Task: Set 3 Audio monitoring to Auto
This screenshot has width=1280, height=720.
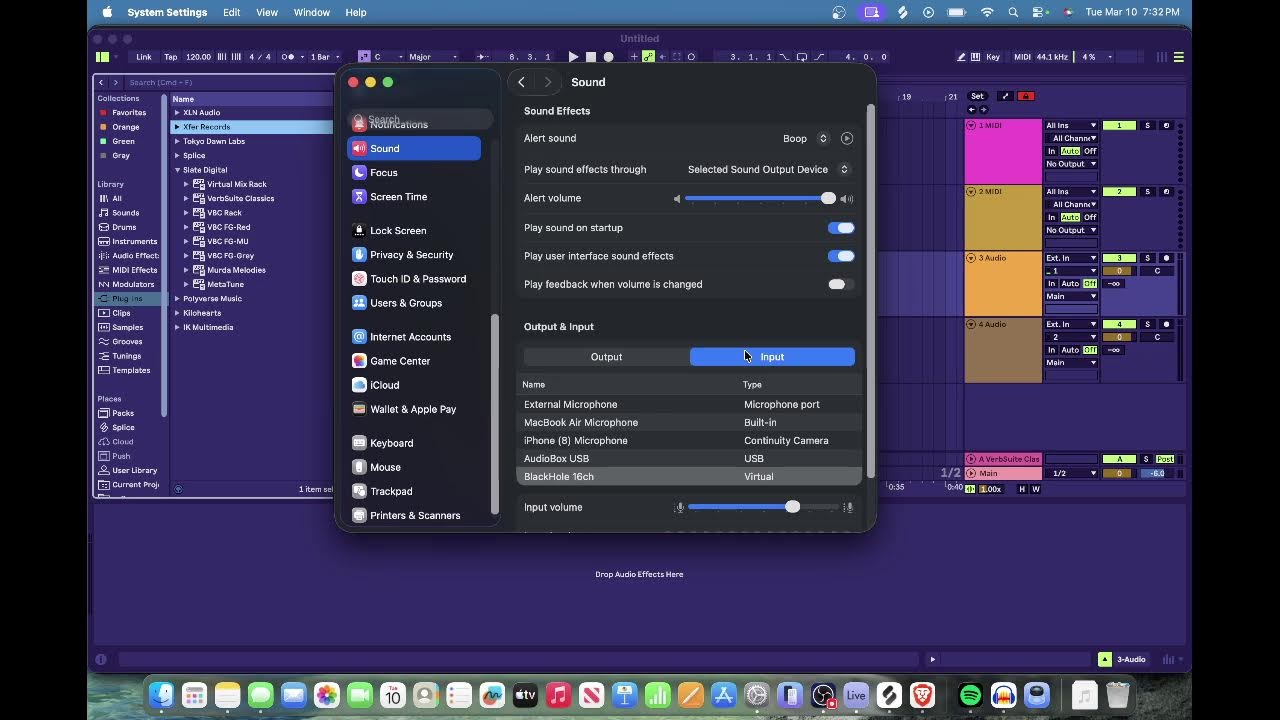Action: click(x=1070, y=284)
